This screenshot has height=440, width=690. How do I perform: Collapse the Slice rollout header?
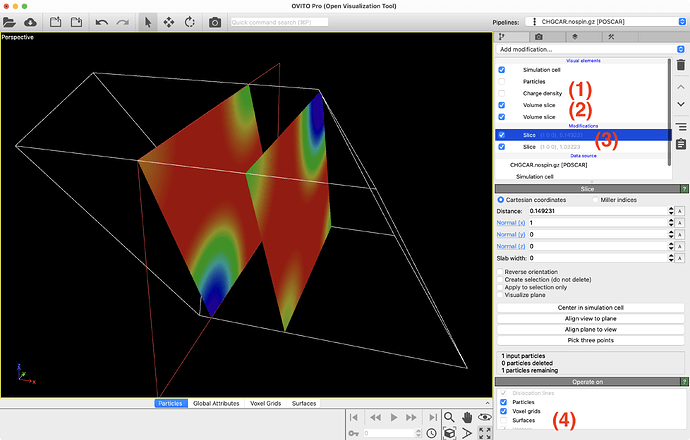(x=587, y=189)
